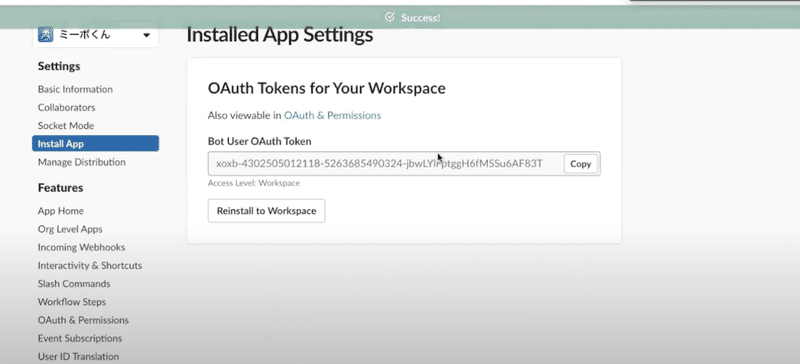This screenshot has height=364, width=800.
Task: Go to Collaborators page
Action: coord(66,108)
